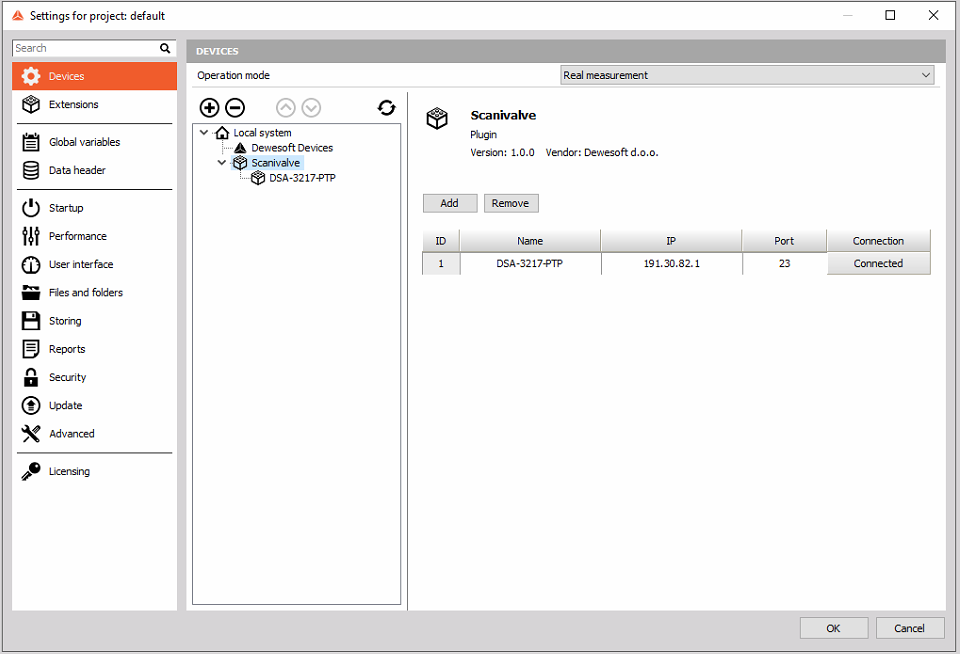Click the remove device minus icon
Screen dimensions: 960x654
click(x=235, y=108)
